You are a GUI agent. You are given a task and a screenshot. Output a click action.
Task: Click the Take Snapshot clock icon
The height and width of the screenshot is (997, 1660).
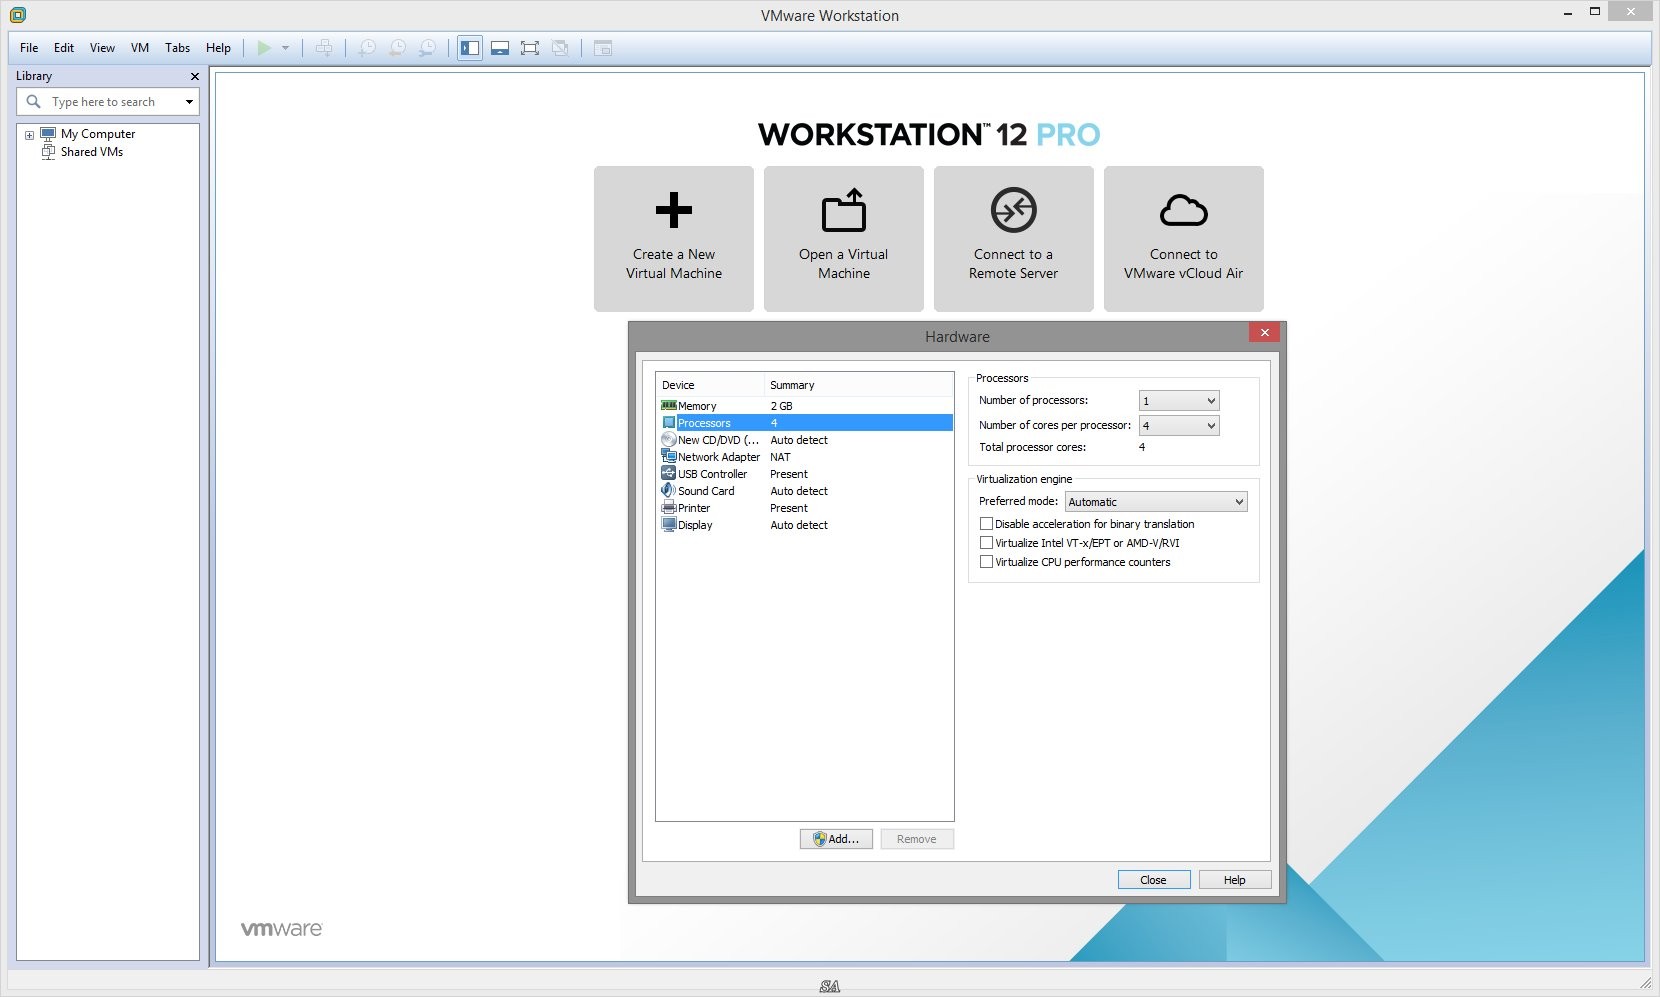point(367,48)
